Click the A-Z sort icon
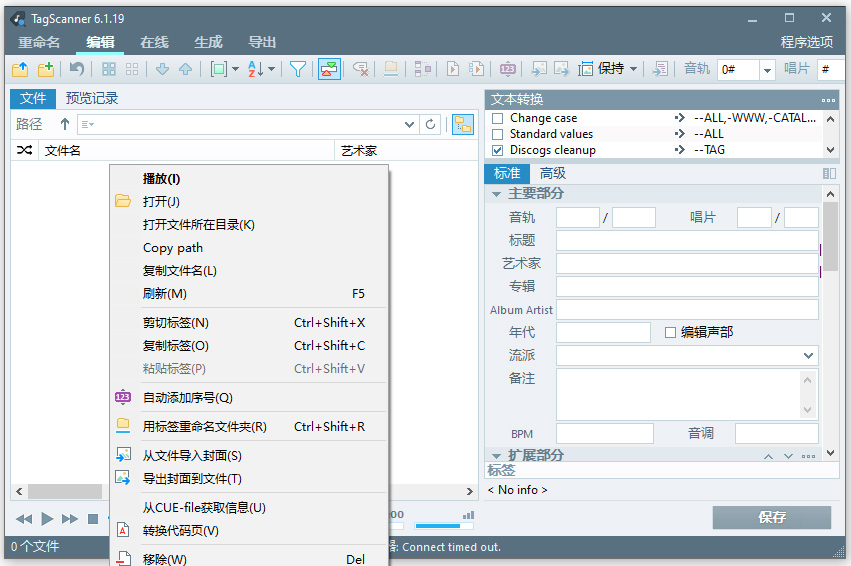 256,69
